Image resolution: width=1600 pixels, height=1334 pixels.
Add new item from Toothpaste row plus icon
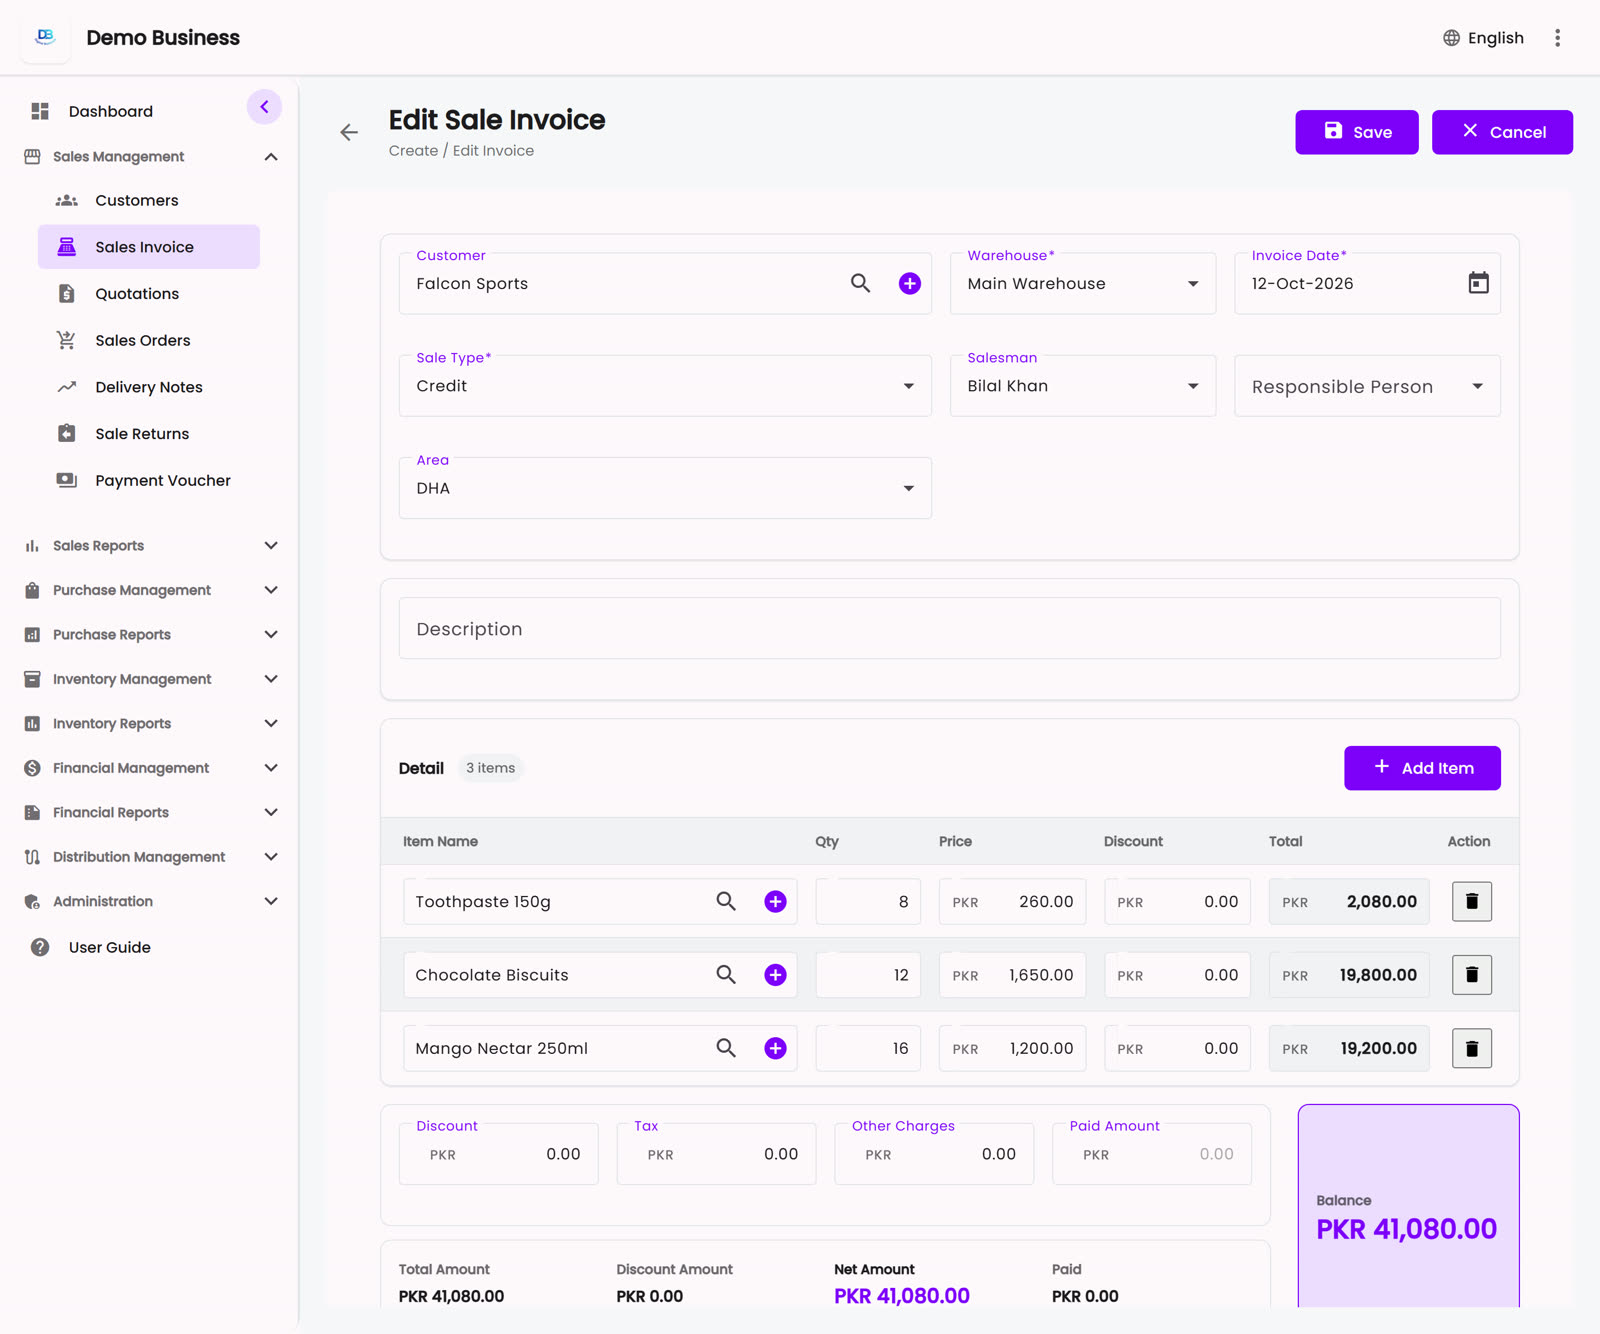coord(775,901)
